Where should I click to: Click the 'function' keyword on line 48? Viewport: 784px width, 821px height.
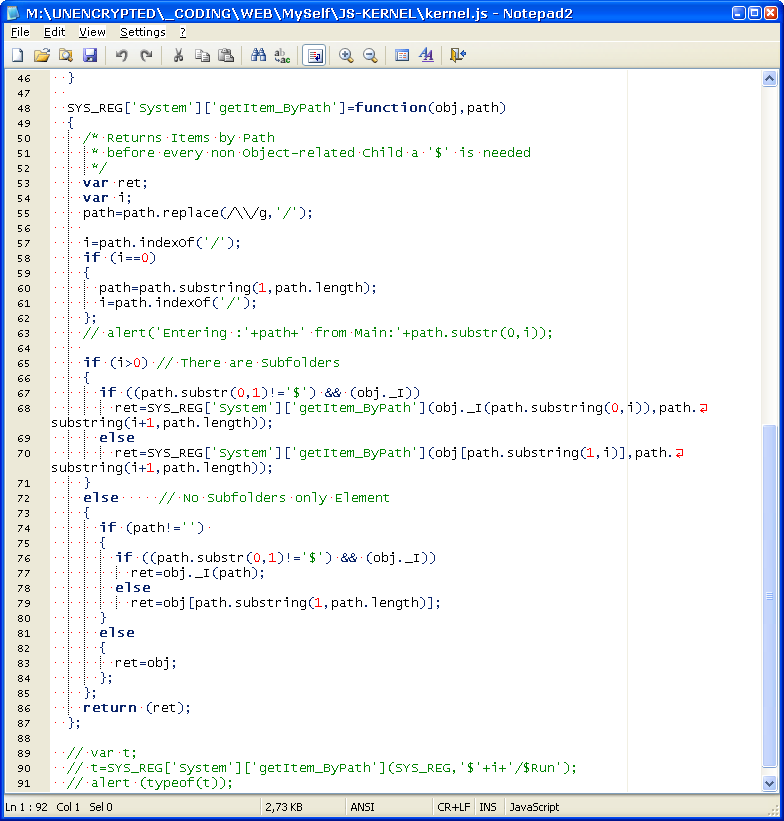[391, 107]
